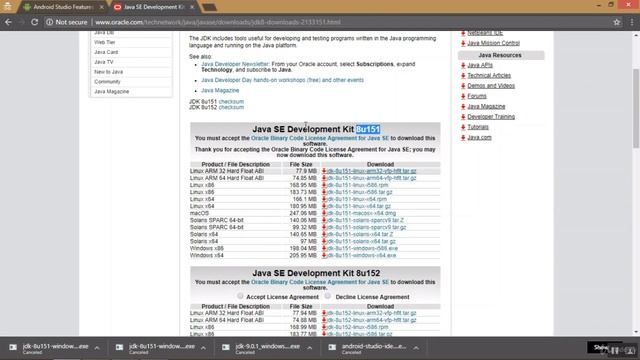640x360 pixels.
Task: Open 8u151 Oracle Binary Code License Agreement link
Action: point(320,138)
